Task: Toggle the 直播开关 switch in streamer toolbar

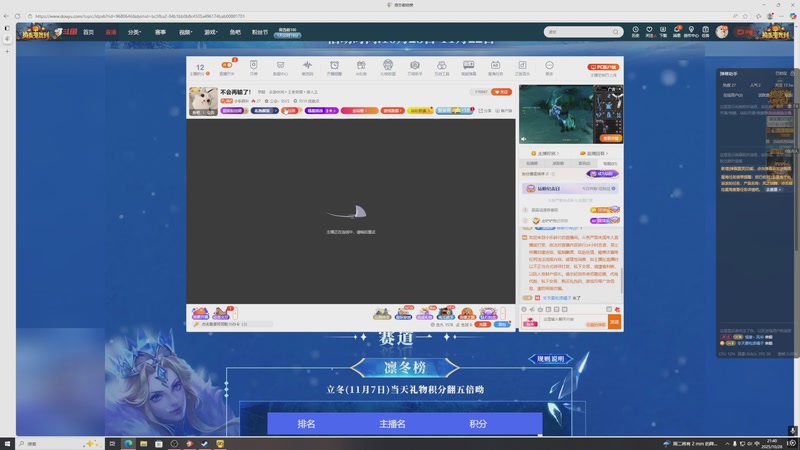Action: (x=227, y=65)
